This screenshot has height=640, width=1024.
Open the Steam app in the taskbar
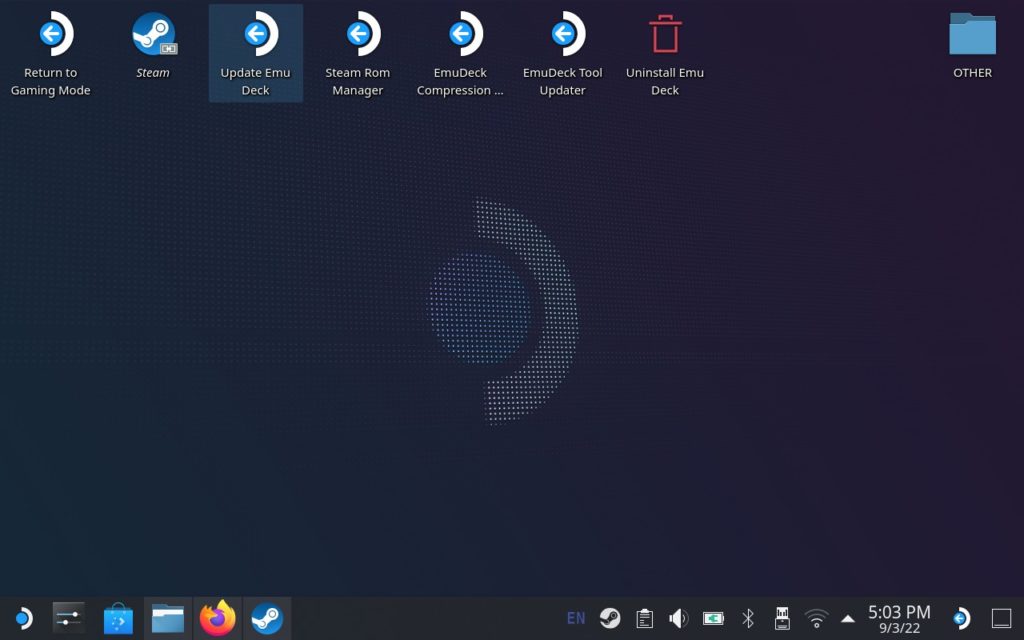click(267, 618)
